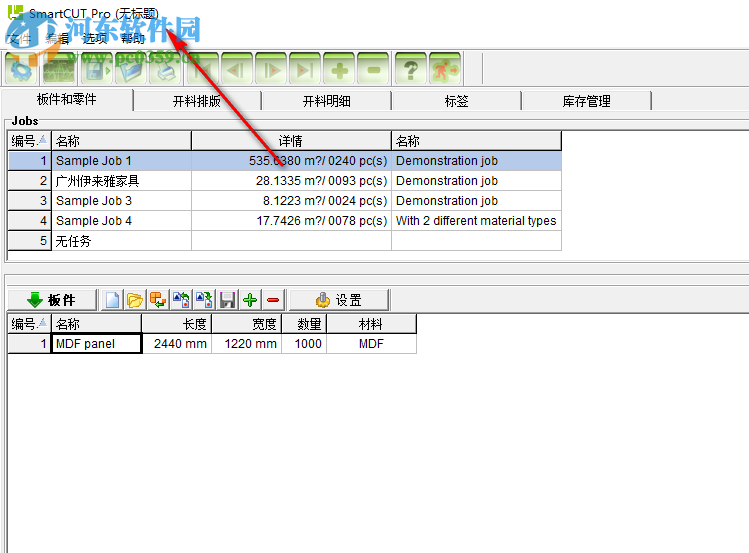Click the export icon with green down arrow
749x553 pixels.
point(204,300)
